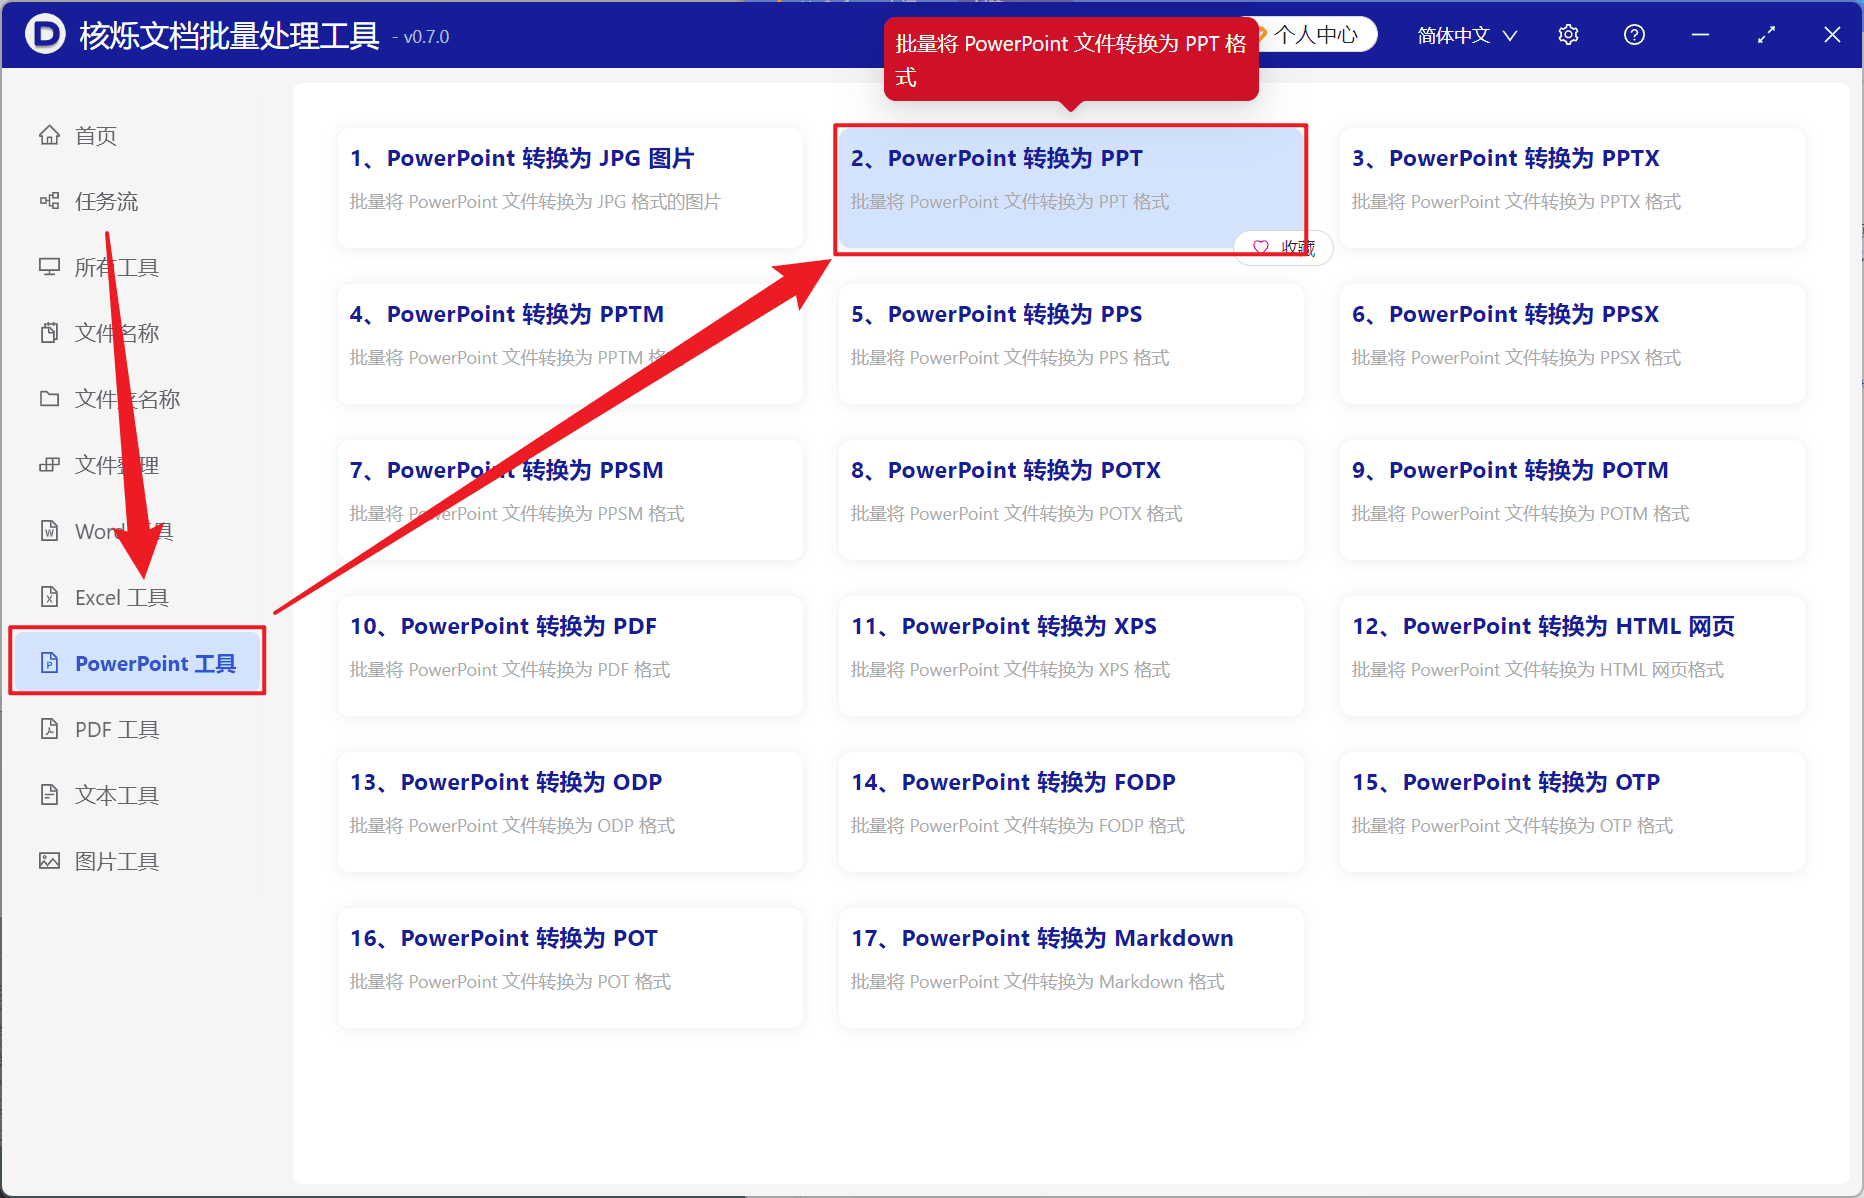Screen dimensions: 1864x1198
Task: Open PowerPoint 转换为 PDF tool card
Action: tap(570, 655)
